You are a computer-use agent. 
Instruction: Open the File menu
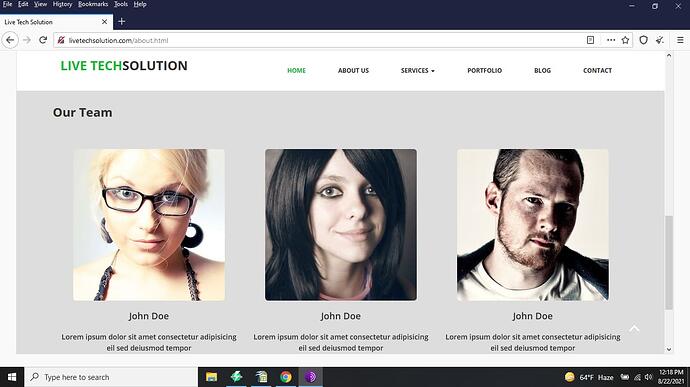[x=7, y=4]
